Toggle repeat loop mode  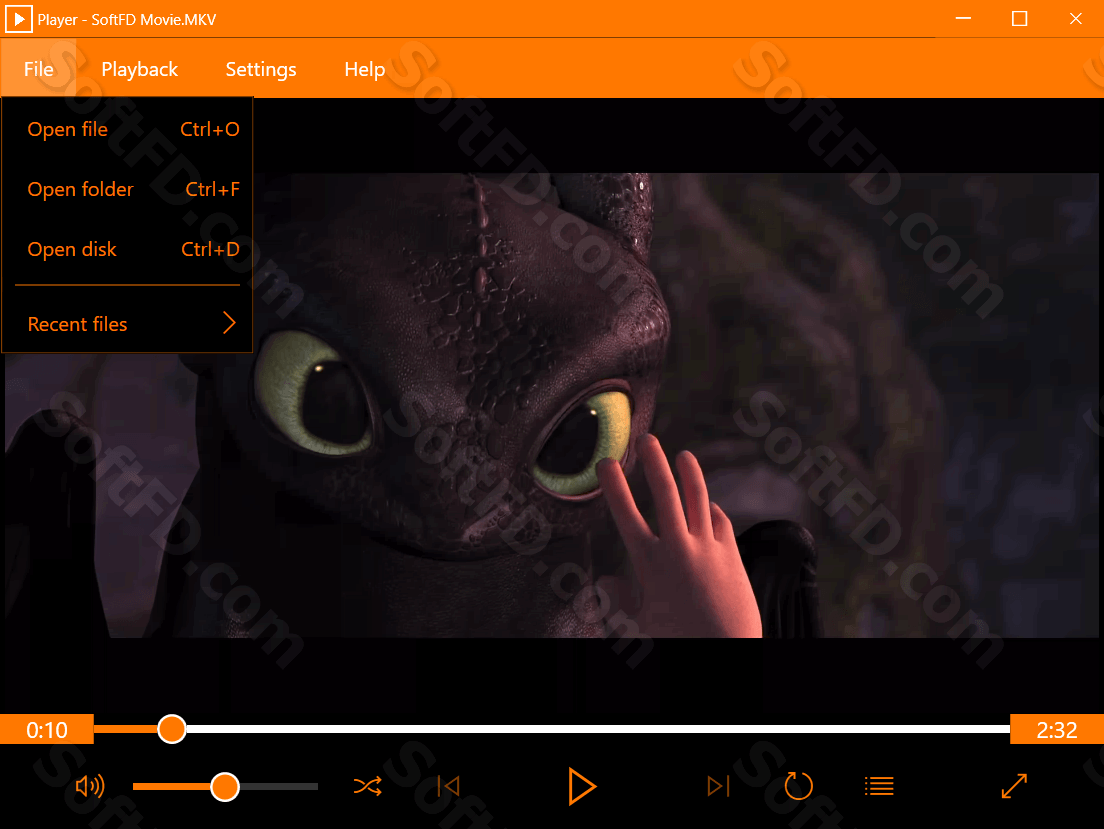click(x=798, y=786)
